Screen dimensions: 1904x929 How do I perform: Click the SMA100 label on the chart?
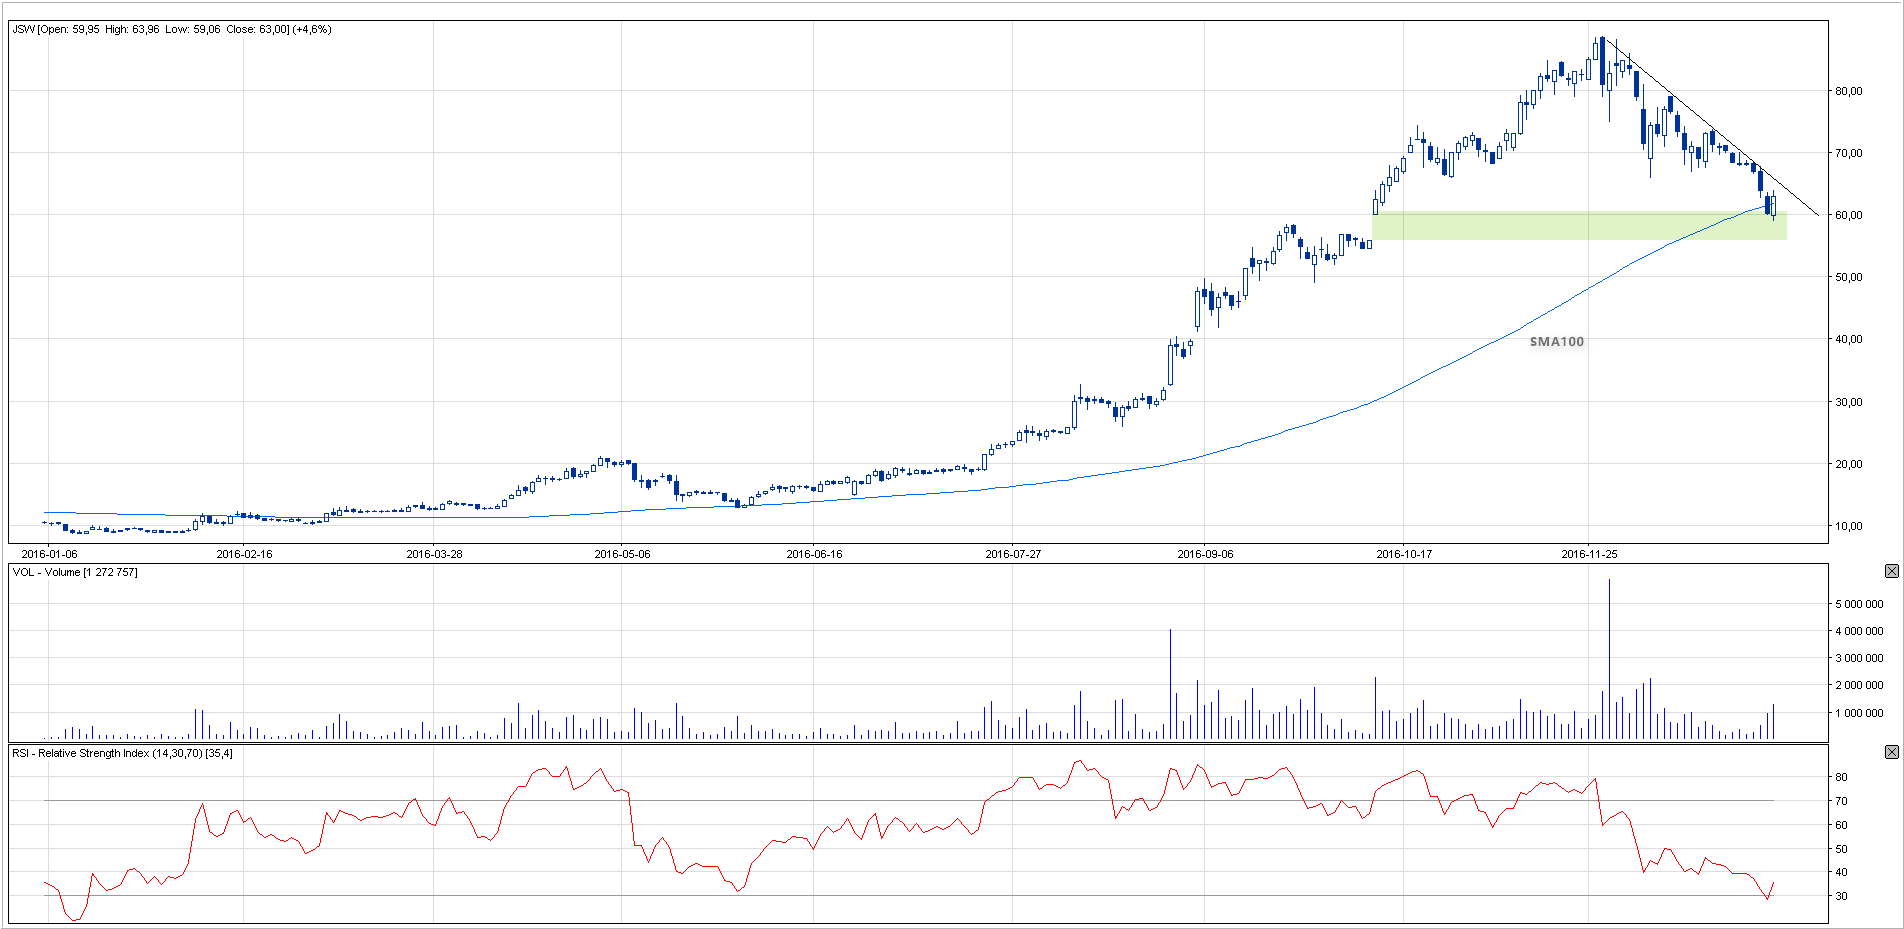pos(1556,342)
